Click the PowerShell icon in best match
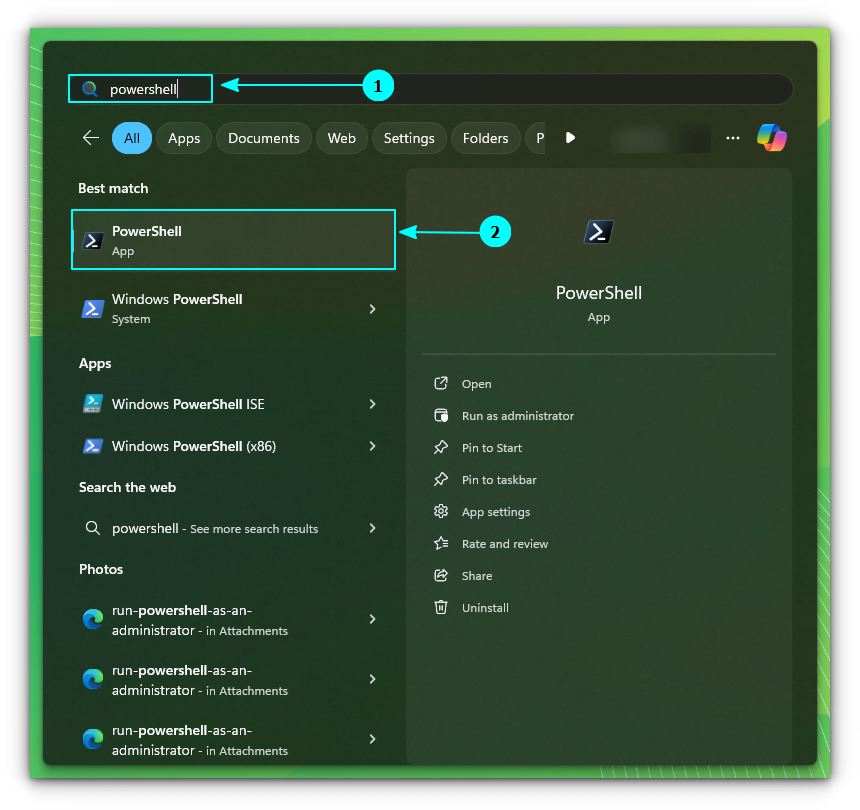The image size is (860, 810). click(93, 241)
